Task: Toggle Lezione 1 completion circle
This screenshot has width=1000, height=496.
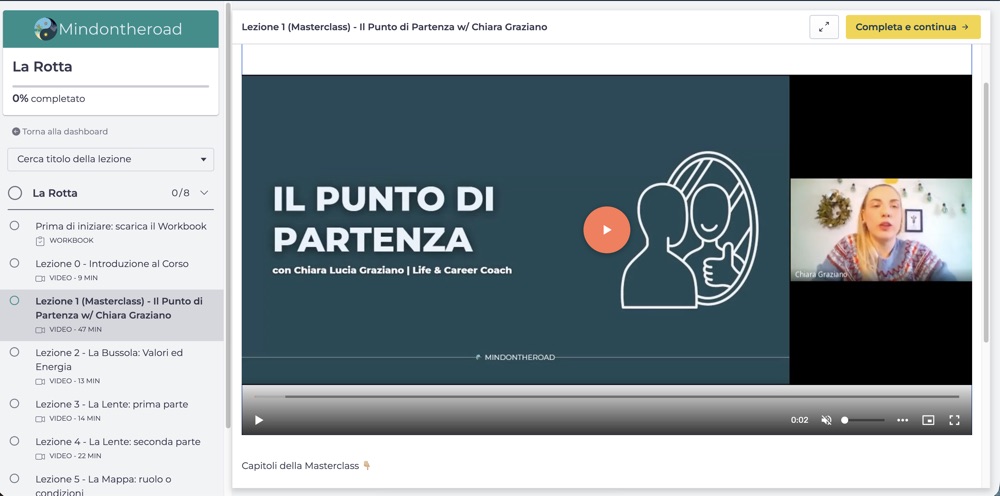Action: pyautogui.click(x=15, y=300)
